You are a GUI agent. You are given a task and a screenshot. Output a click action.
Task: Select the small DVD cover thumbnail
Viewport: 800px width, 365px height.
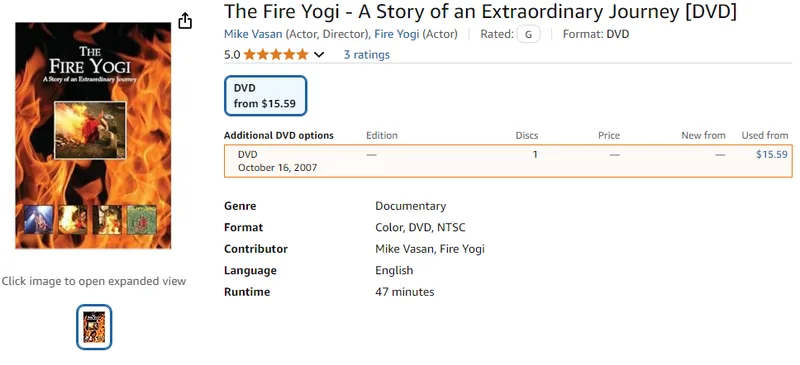pos(94,327)
